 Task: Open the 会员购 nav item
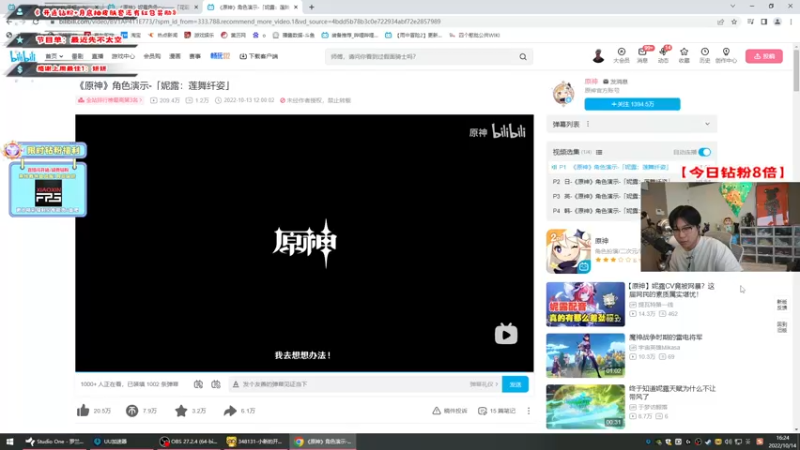click(x=152, y=56)
